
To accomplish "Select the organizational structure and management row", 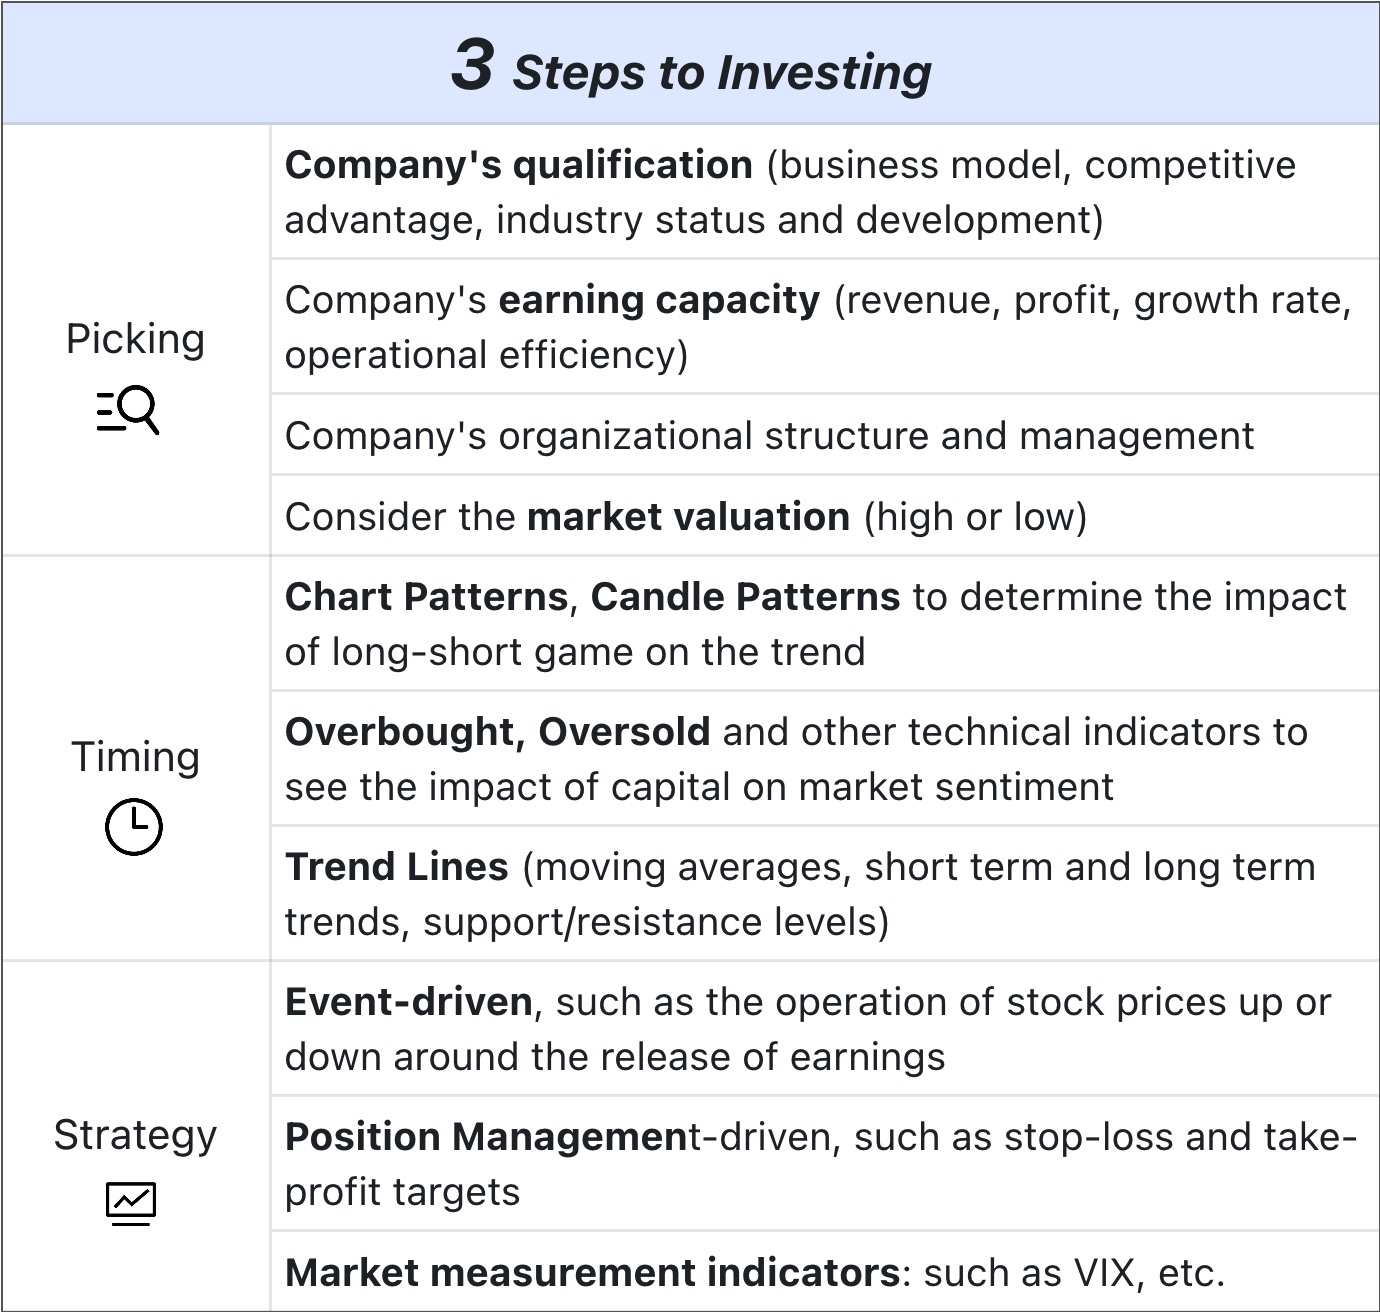I will [x=824, y=435].
